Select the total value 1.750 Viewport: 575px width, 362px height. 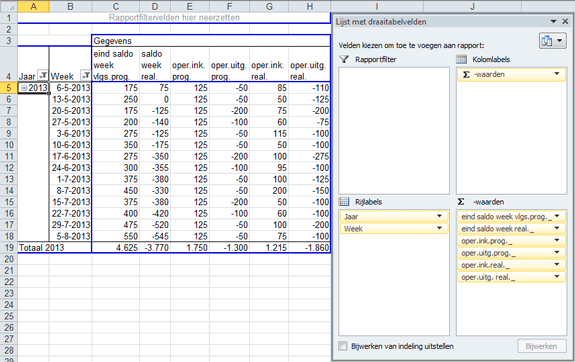pos(190,248)
